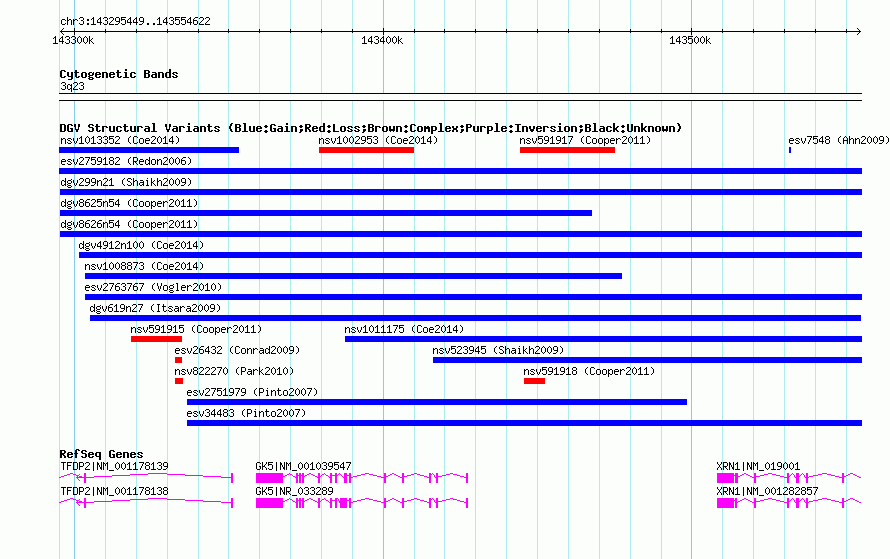Select the esv34483 (Pinto2007) blue bar
The height and width of the screenshot is (559, 890).
tap(524, 423)
